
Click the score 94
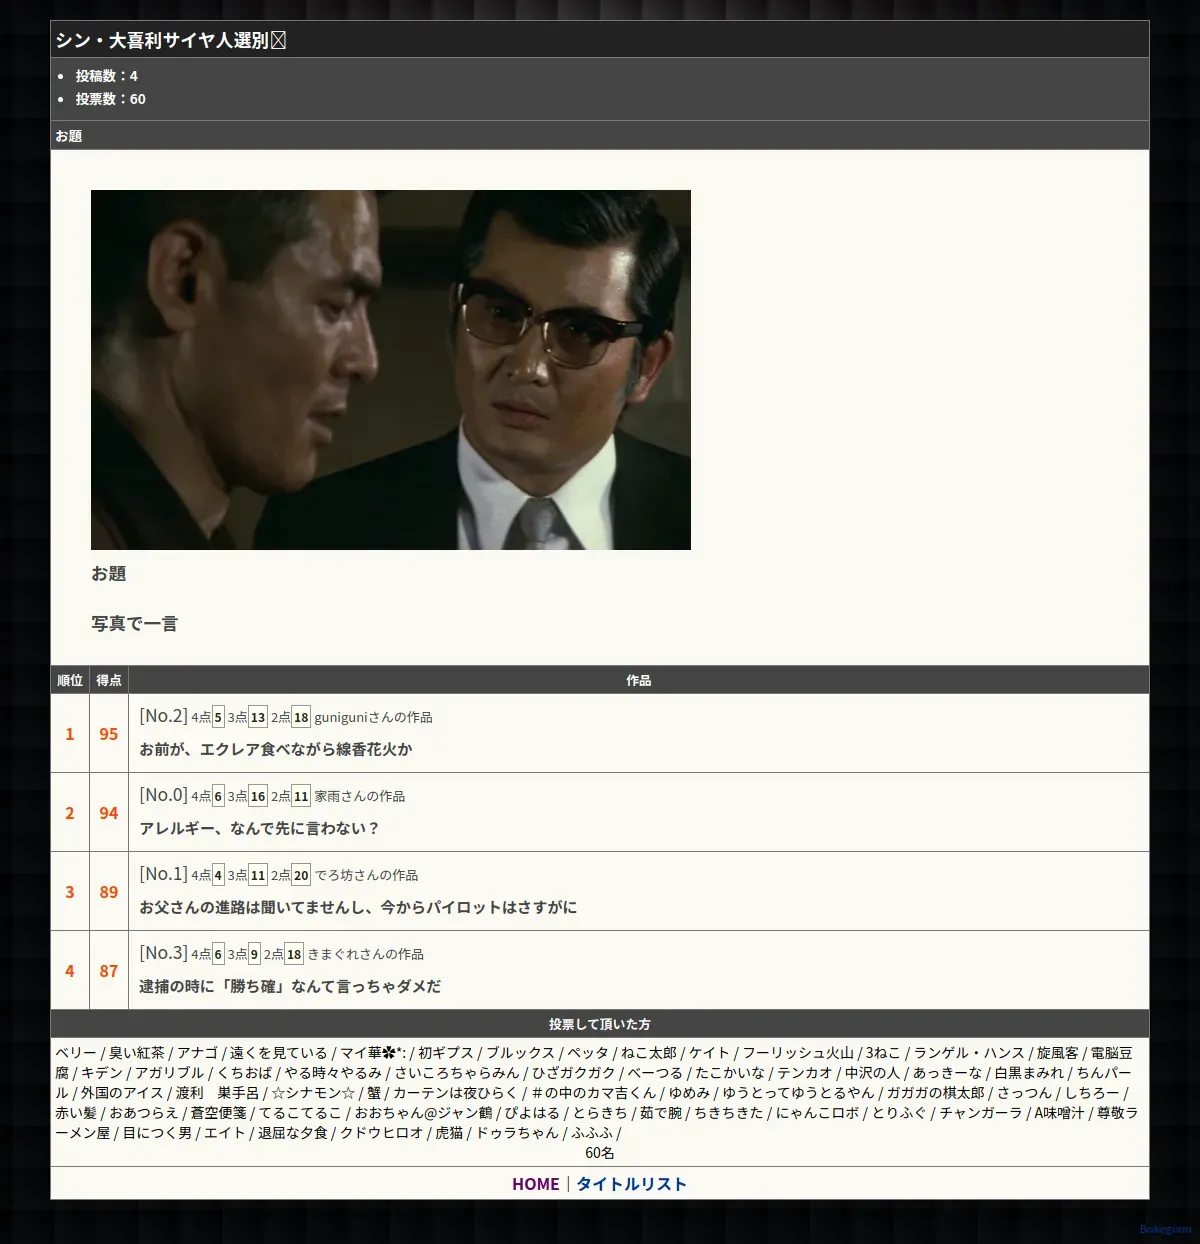[109, 813]
